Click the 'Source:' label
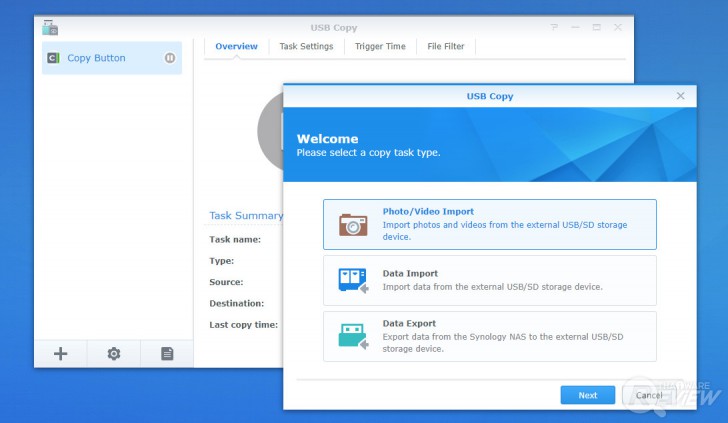The height and width of the screenshot is (423, 728). [x=226, y=282]
